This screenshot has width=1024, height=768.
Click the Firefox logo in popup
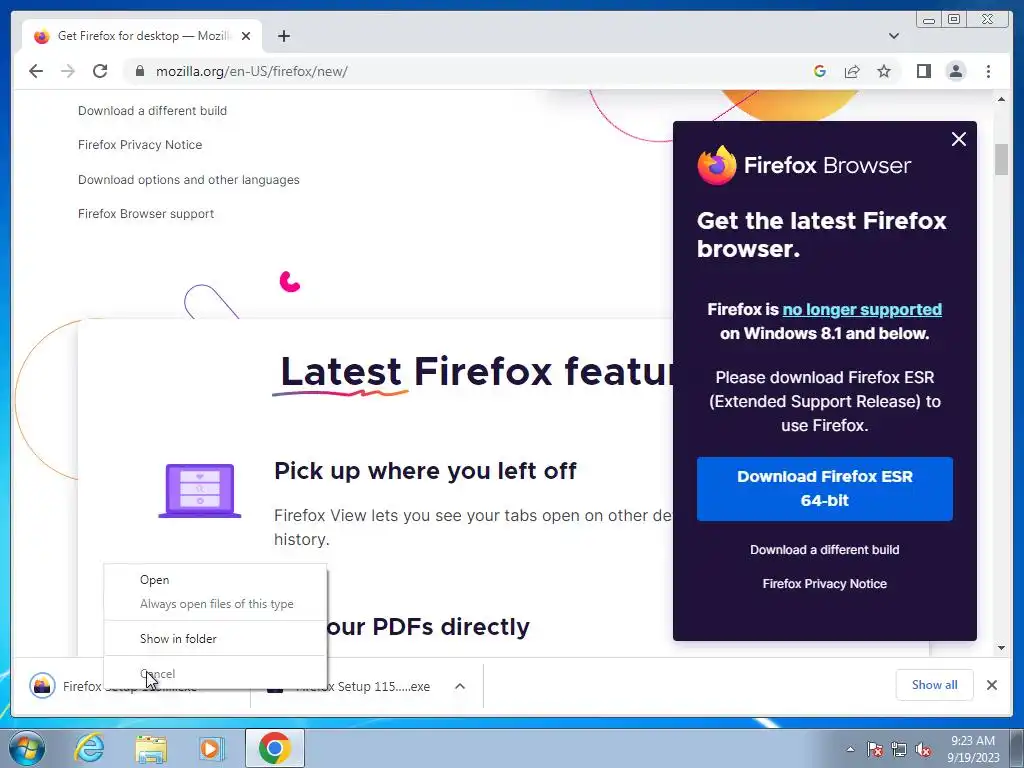click(716, 165)
